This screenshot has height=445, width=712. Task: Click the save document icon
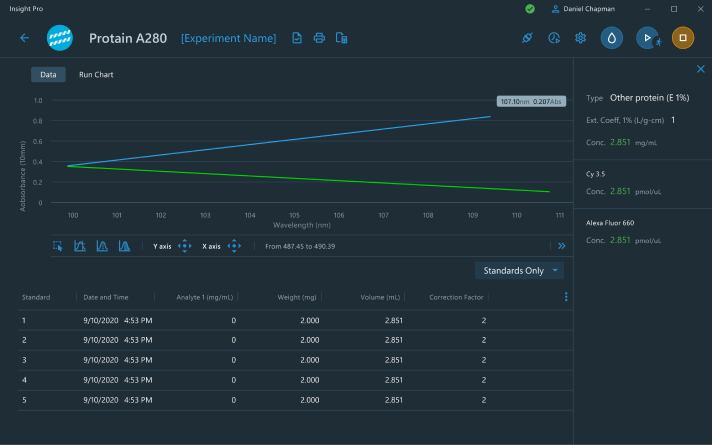tap(297, 38)
